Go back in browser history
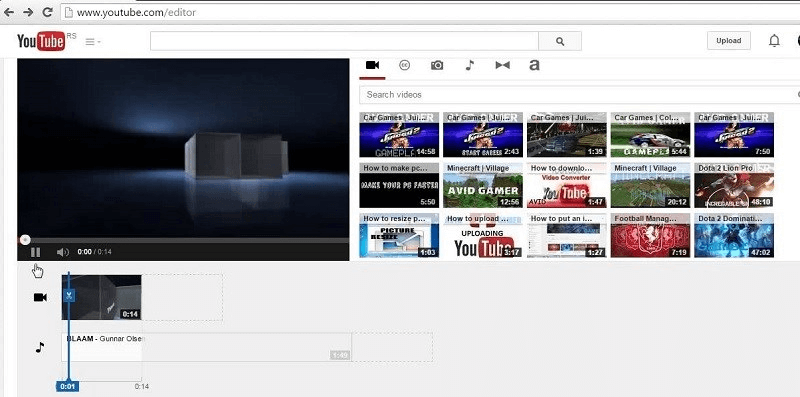Viewport: 800px width, 397px height. click(x=9, y=12)
